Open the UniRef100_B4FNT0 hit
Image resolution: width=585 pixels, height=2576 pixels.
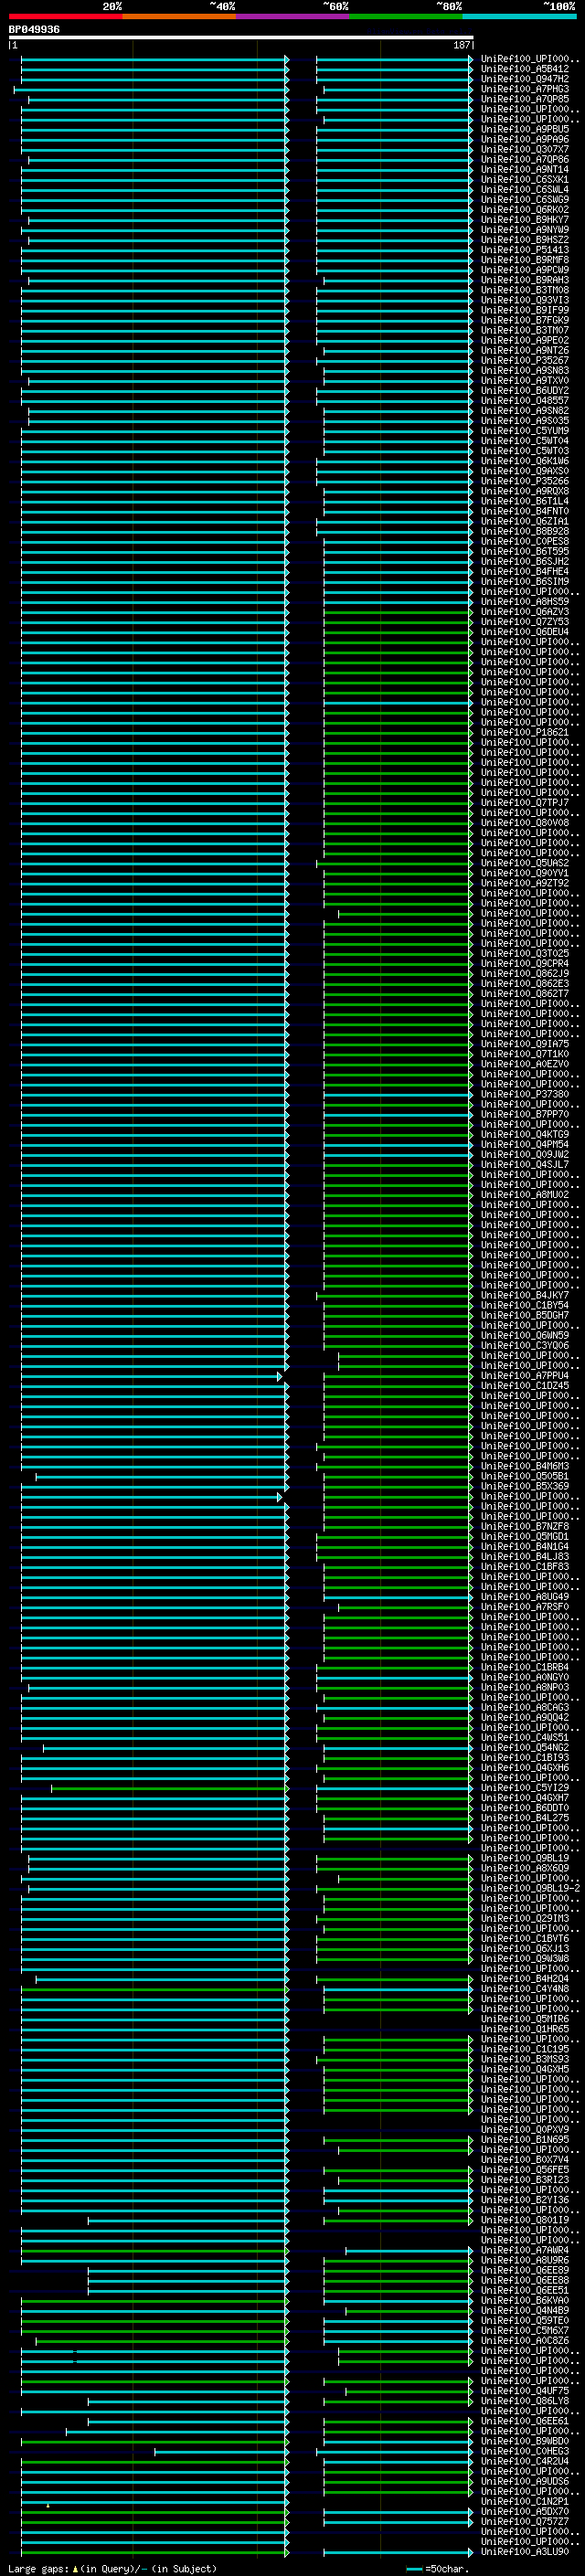pyautogui.click(x=525, y=511)
